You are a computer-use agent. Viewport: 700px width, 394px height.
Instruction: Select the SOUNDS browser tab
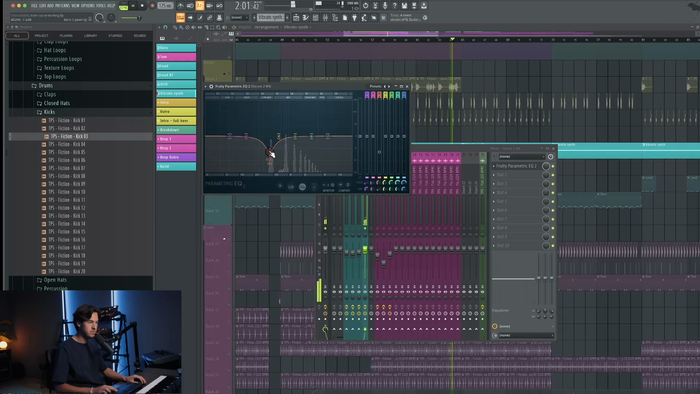point(140,35)
